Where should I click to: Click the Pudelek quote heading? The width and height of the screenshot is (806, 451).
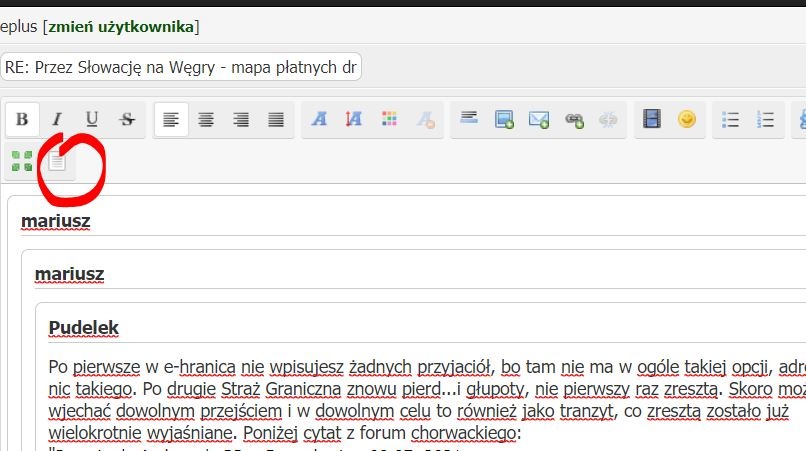[83, 328]
